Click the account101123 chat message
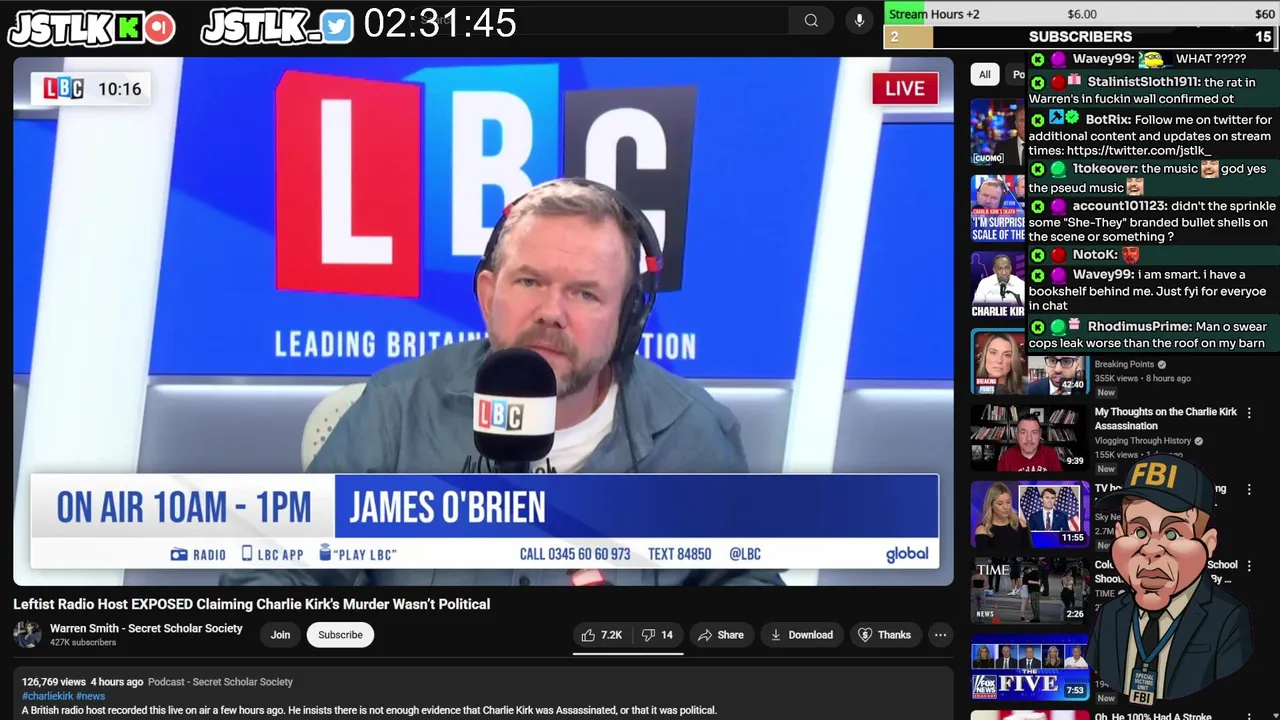 (x=1152, y=221)
